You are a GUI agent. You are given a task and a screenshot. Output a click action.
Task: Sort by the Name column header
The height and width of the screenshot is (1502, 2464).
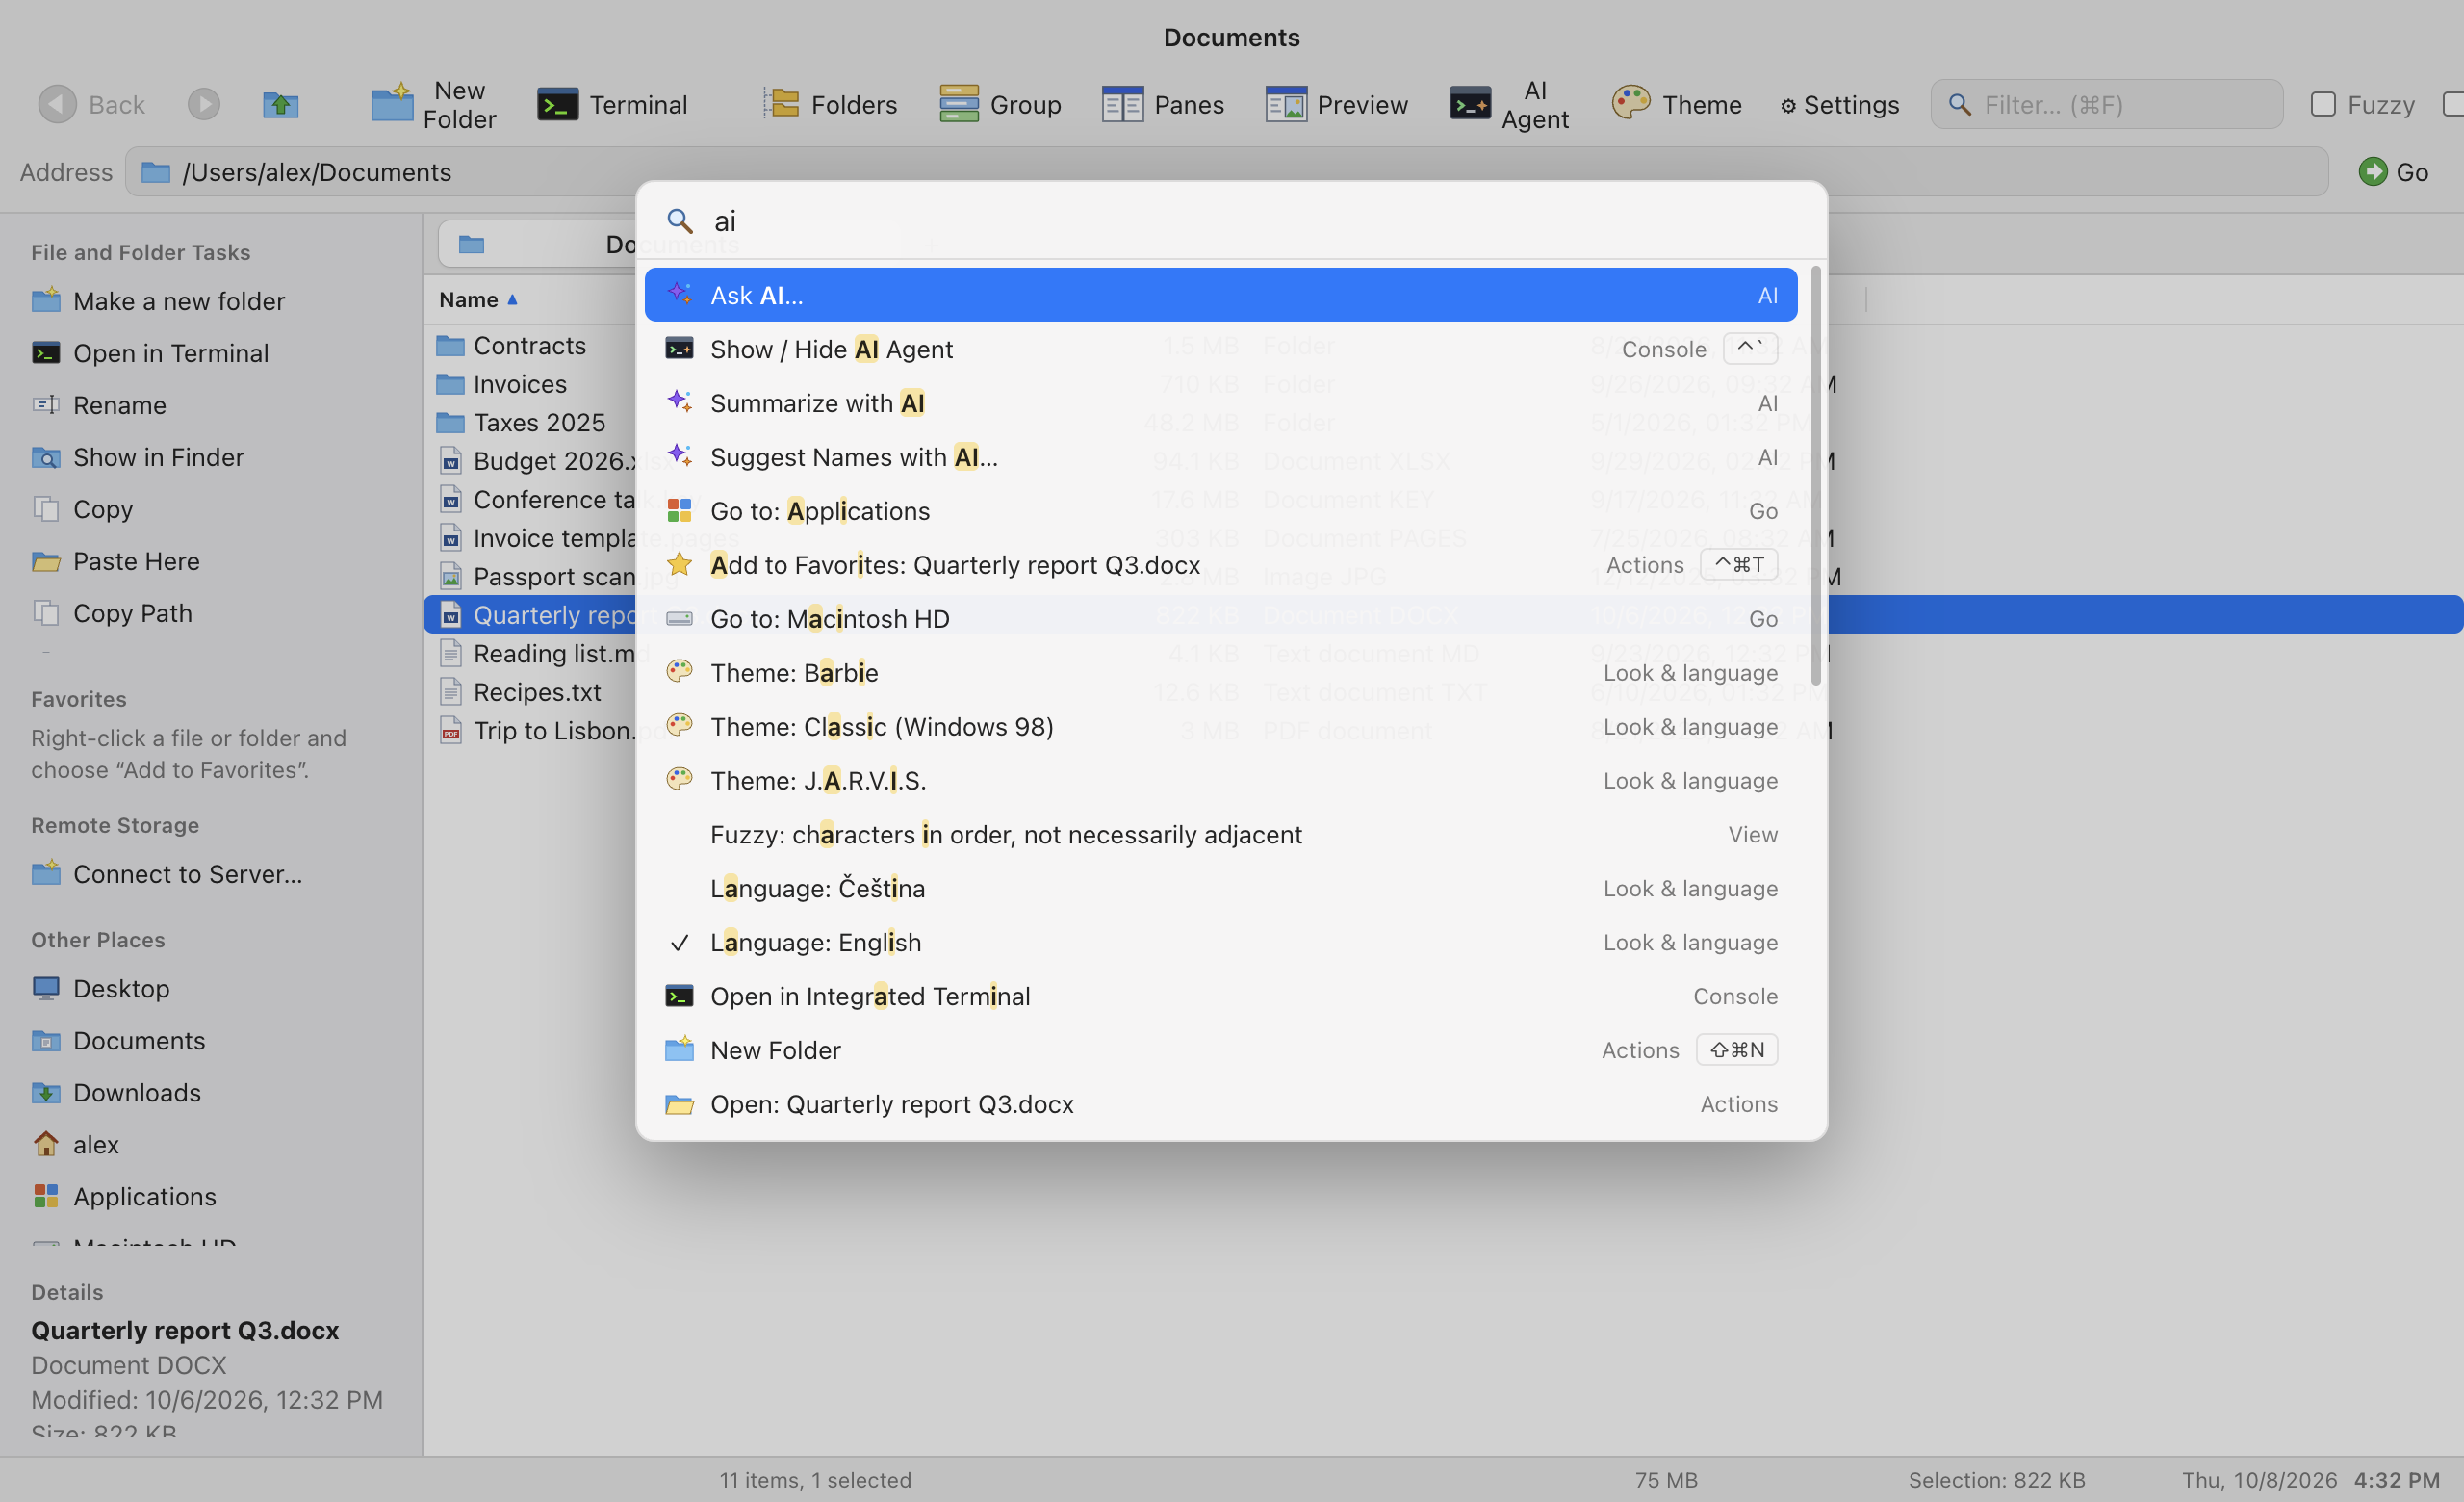(x=478, y=299)
